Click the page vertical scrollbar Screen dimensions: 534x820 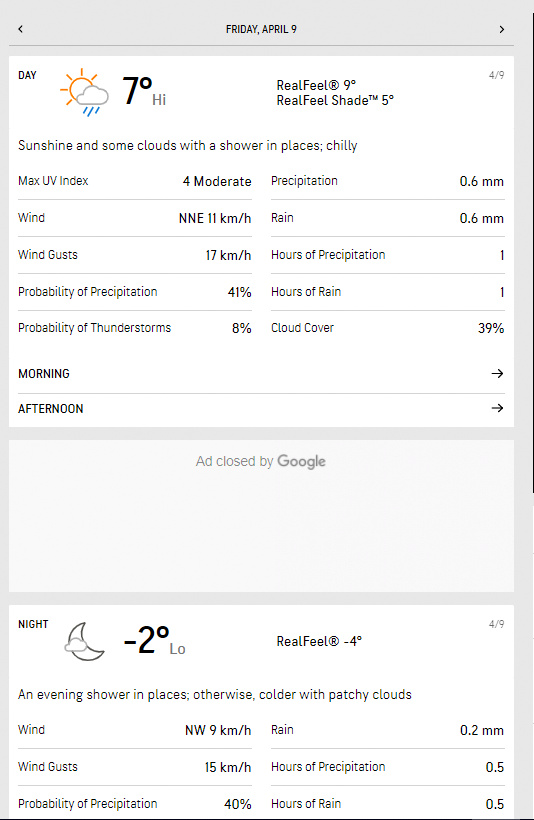[x=532, y=251]
